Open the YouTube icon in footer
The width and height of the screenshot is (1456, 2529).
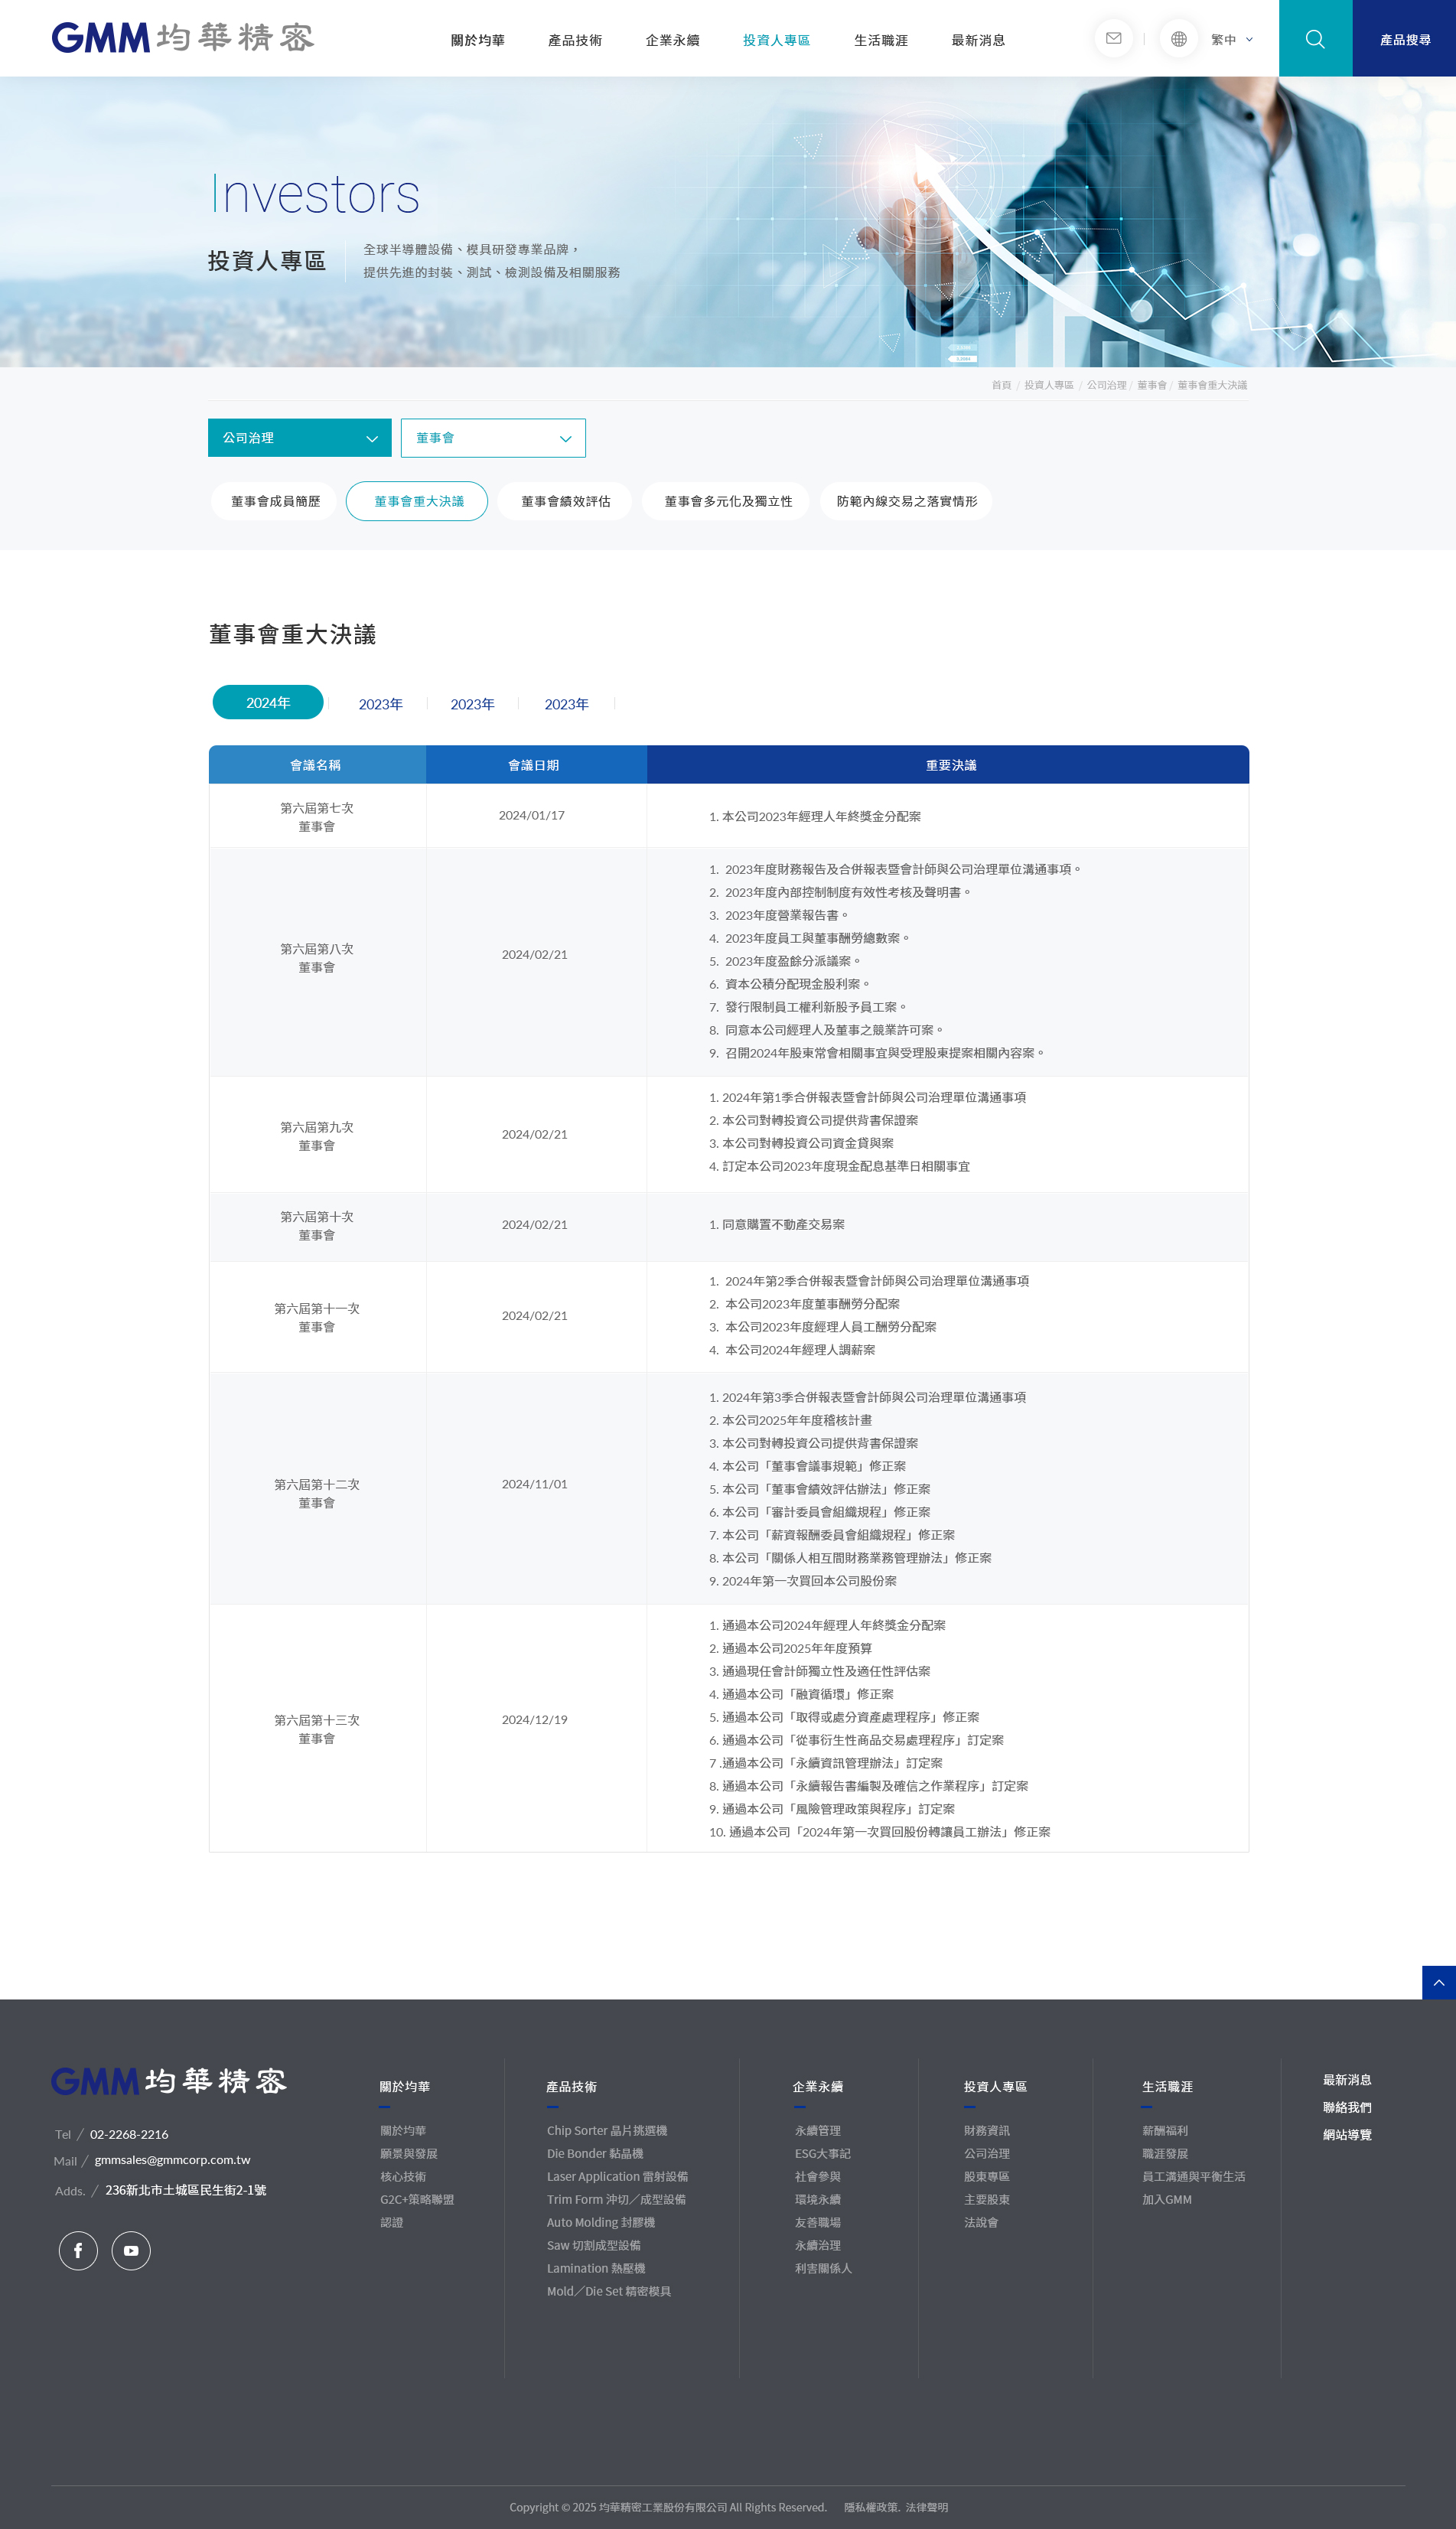(x=131, y=2250)
